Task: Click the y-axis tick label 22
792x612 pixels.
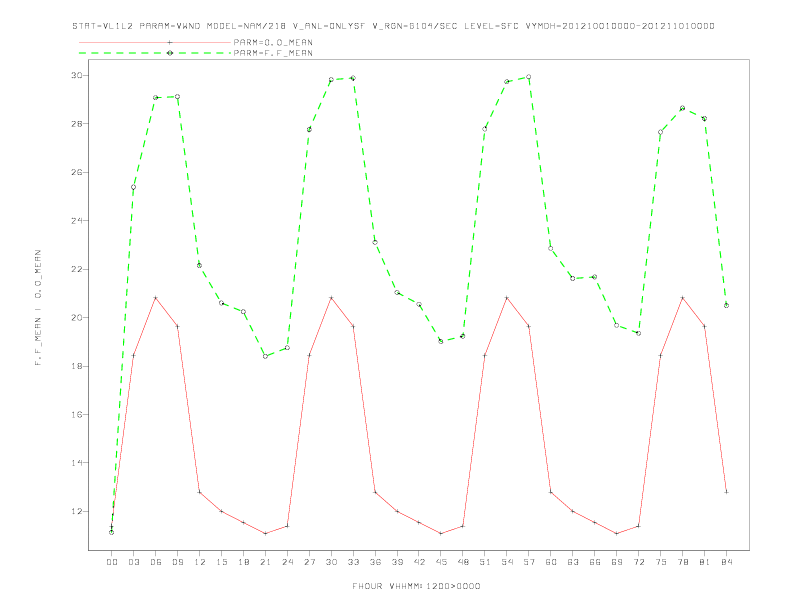Action: click(x=77, y=269)
